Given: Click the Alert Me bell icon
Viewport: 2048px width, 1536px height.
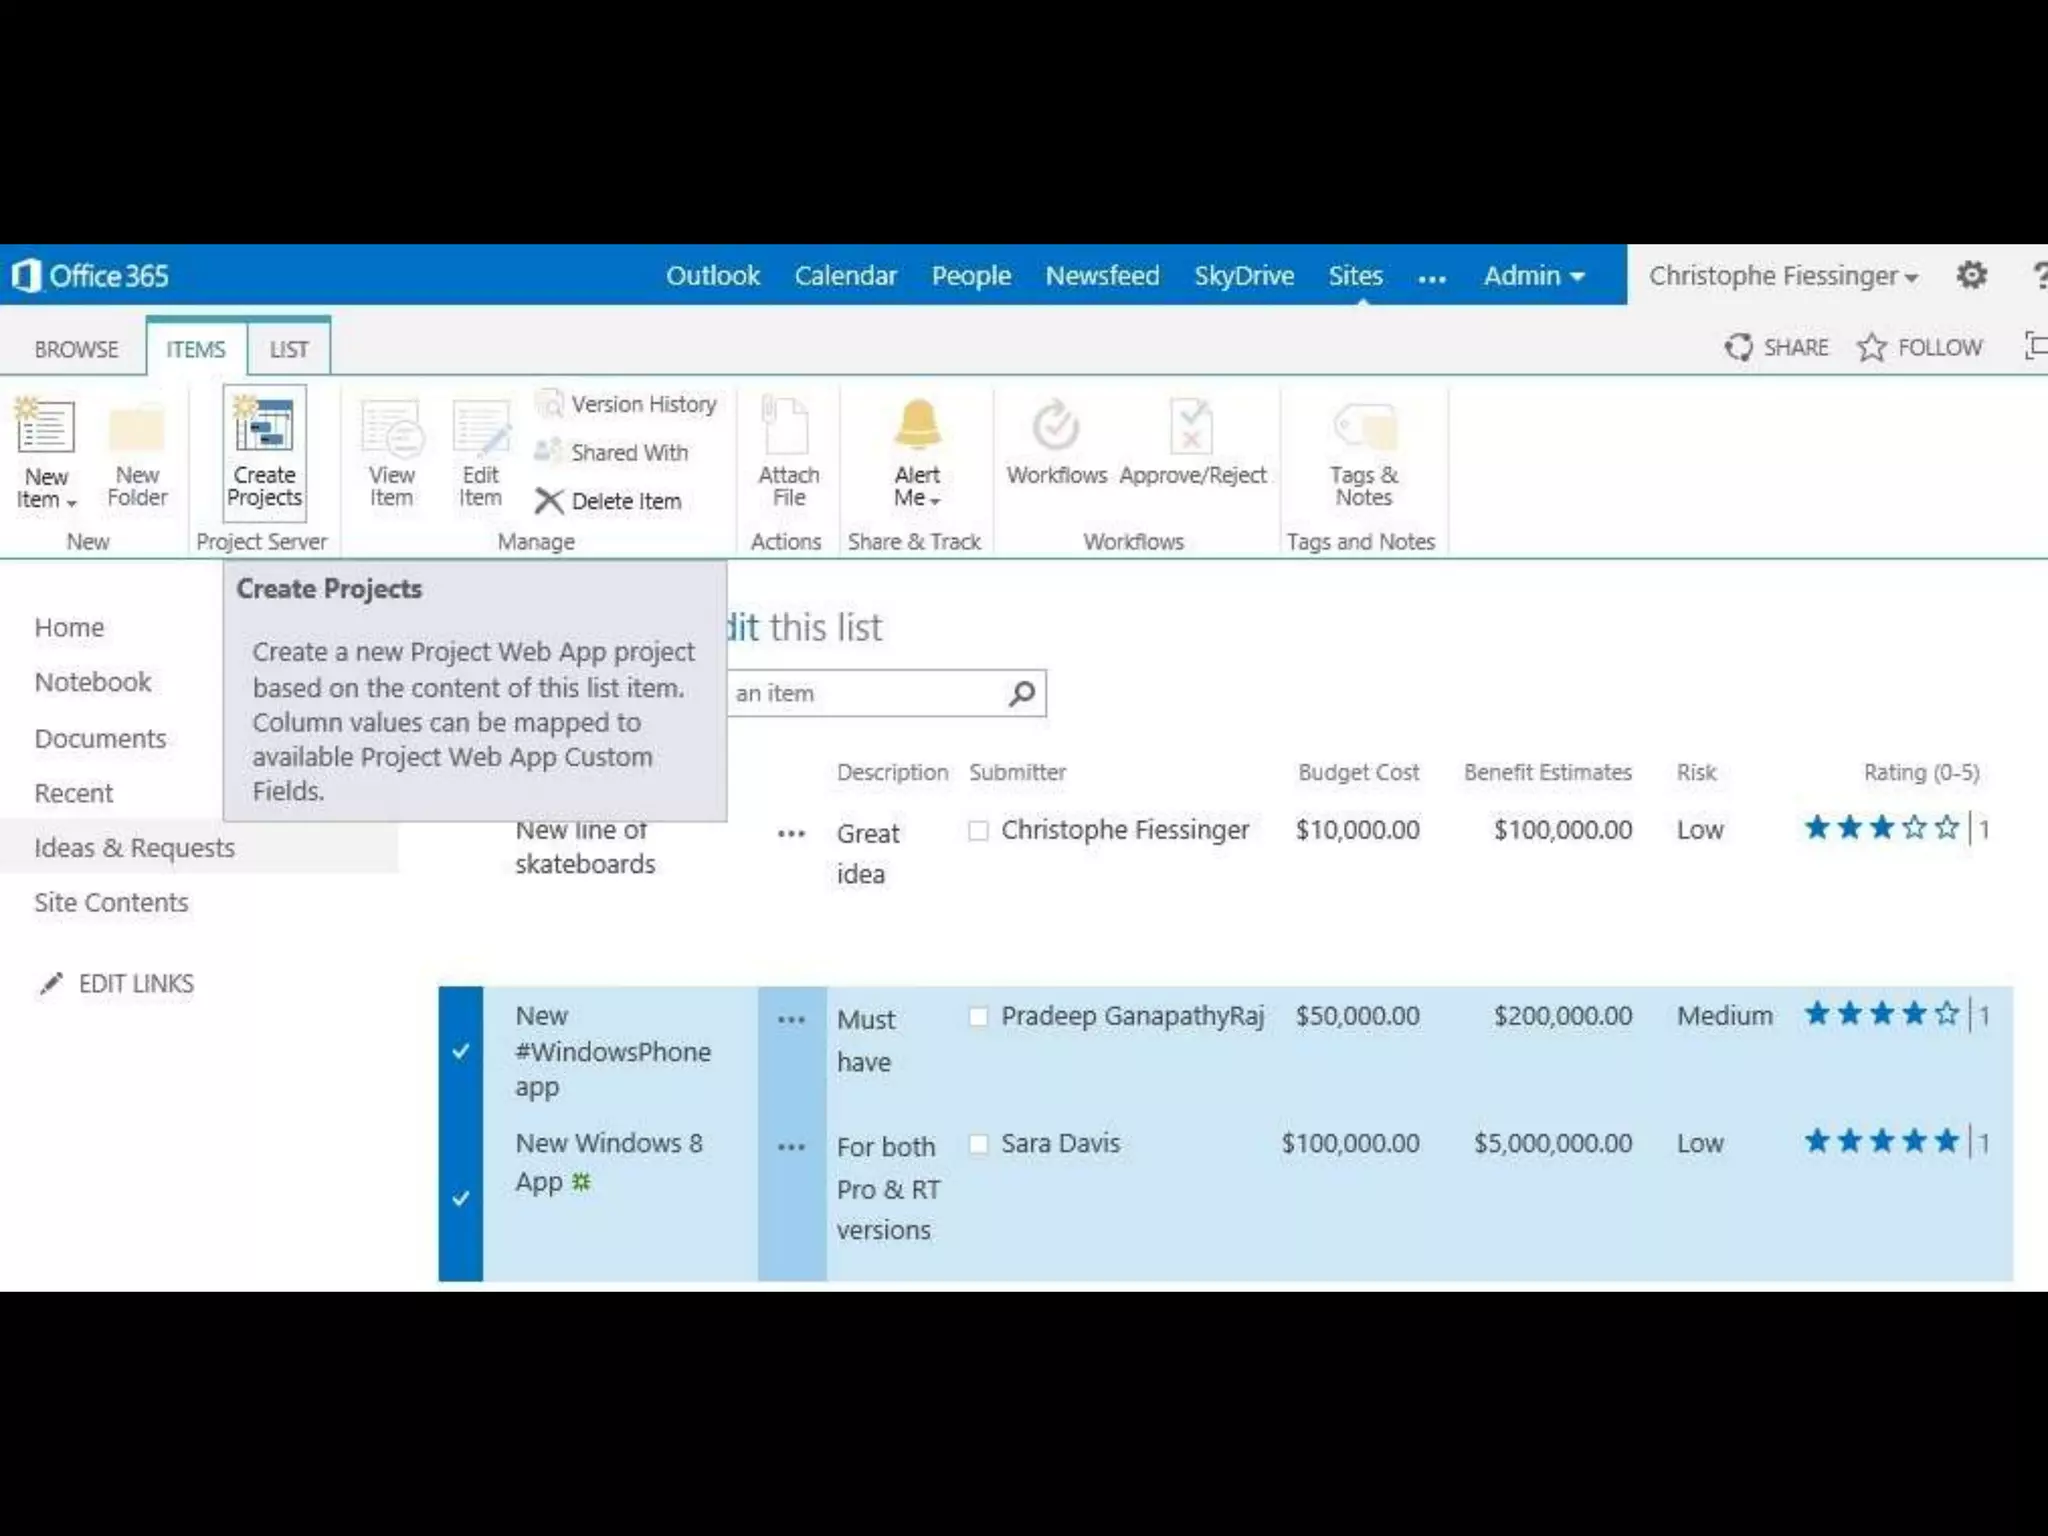Looking at the screenshot, I should (917, 425).
